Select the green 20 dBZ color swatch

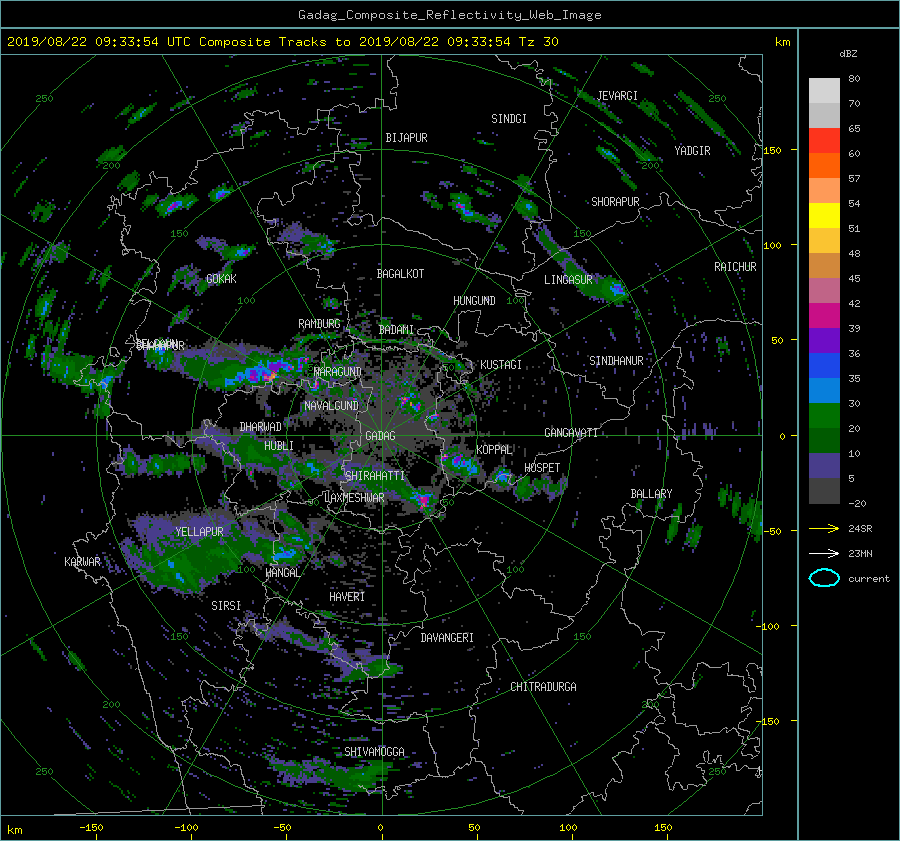point(824,416)
